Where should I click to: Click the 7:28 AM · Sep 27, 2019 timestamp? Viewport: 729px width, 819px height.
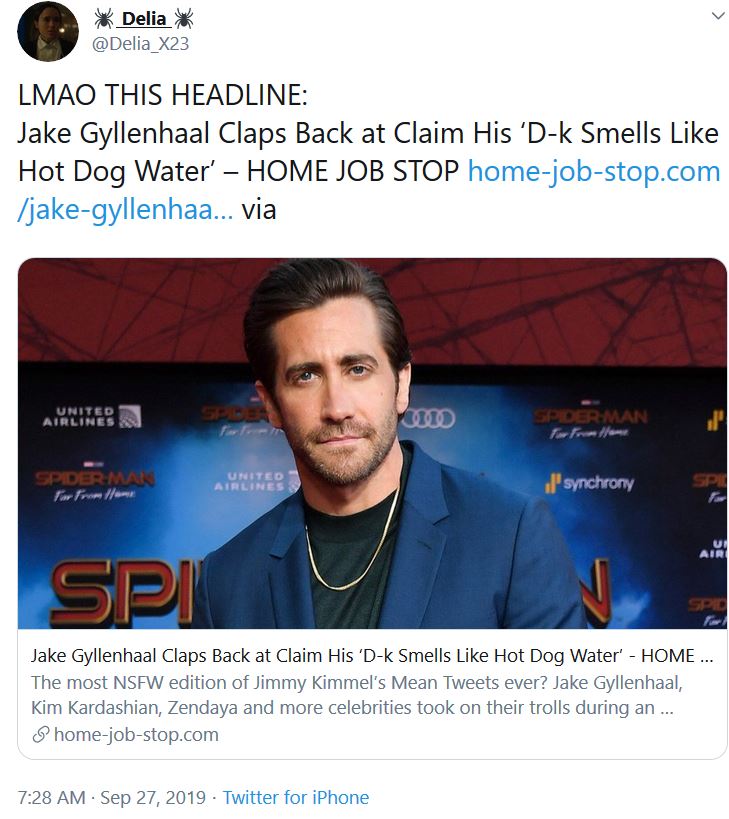pos(112,798)
